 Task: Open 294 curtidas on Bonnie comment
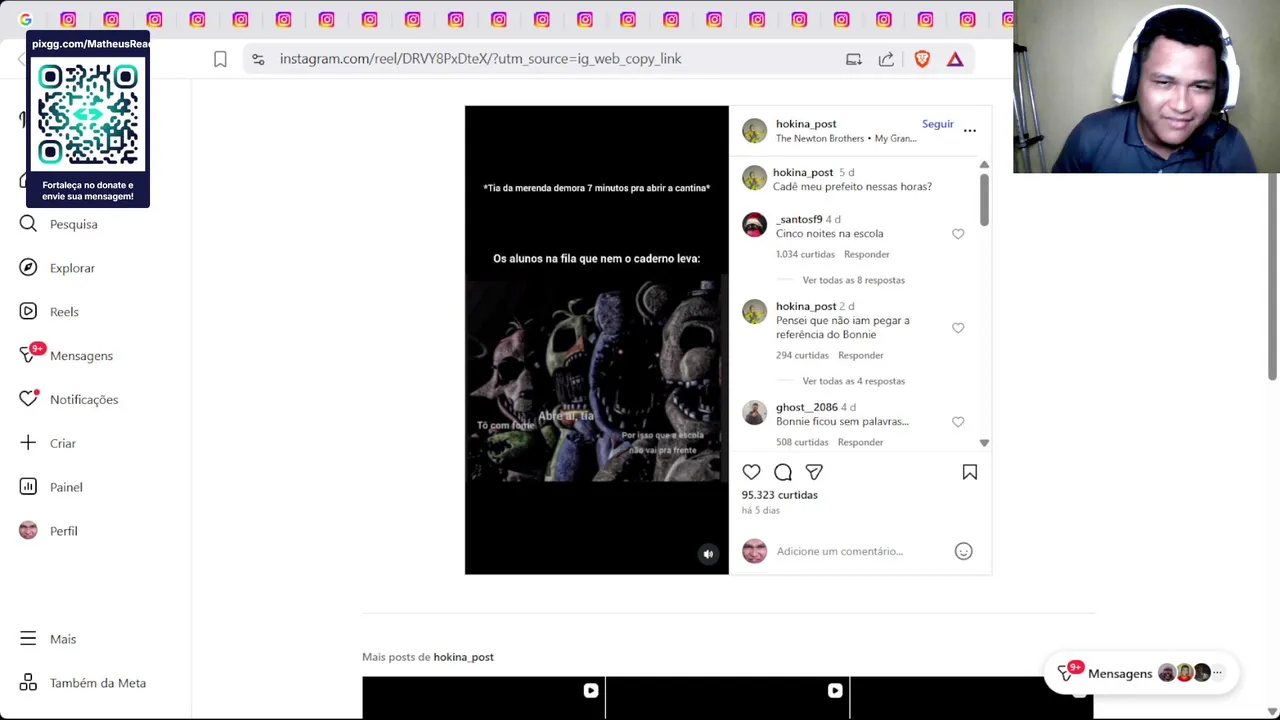[802, 355]
